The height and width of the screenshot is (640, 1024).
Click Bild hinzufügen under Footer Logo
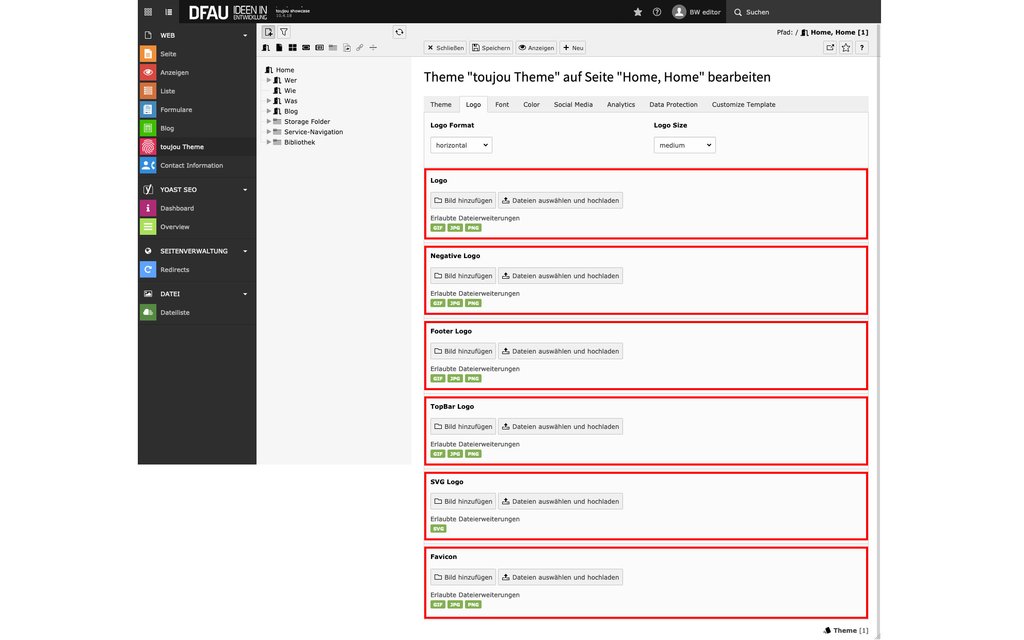tap(463, 351)
